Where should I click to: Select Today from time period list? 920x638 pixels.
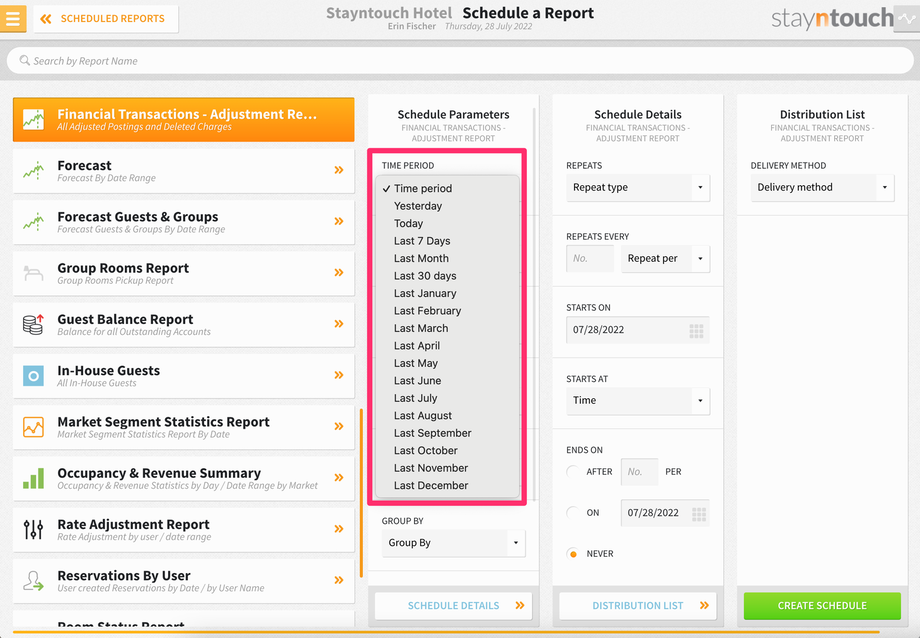pos(447,224)
